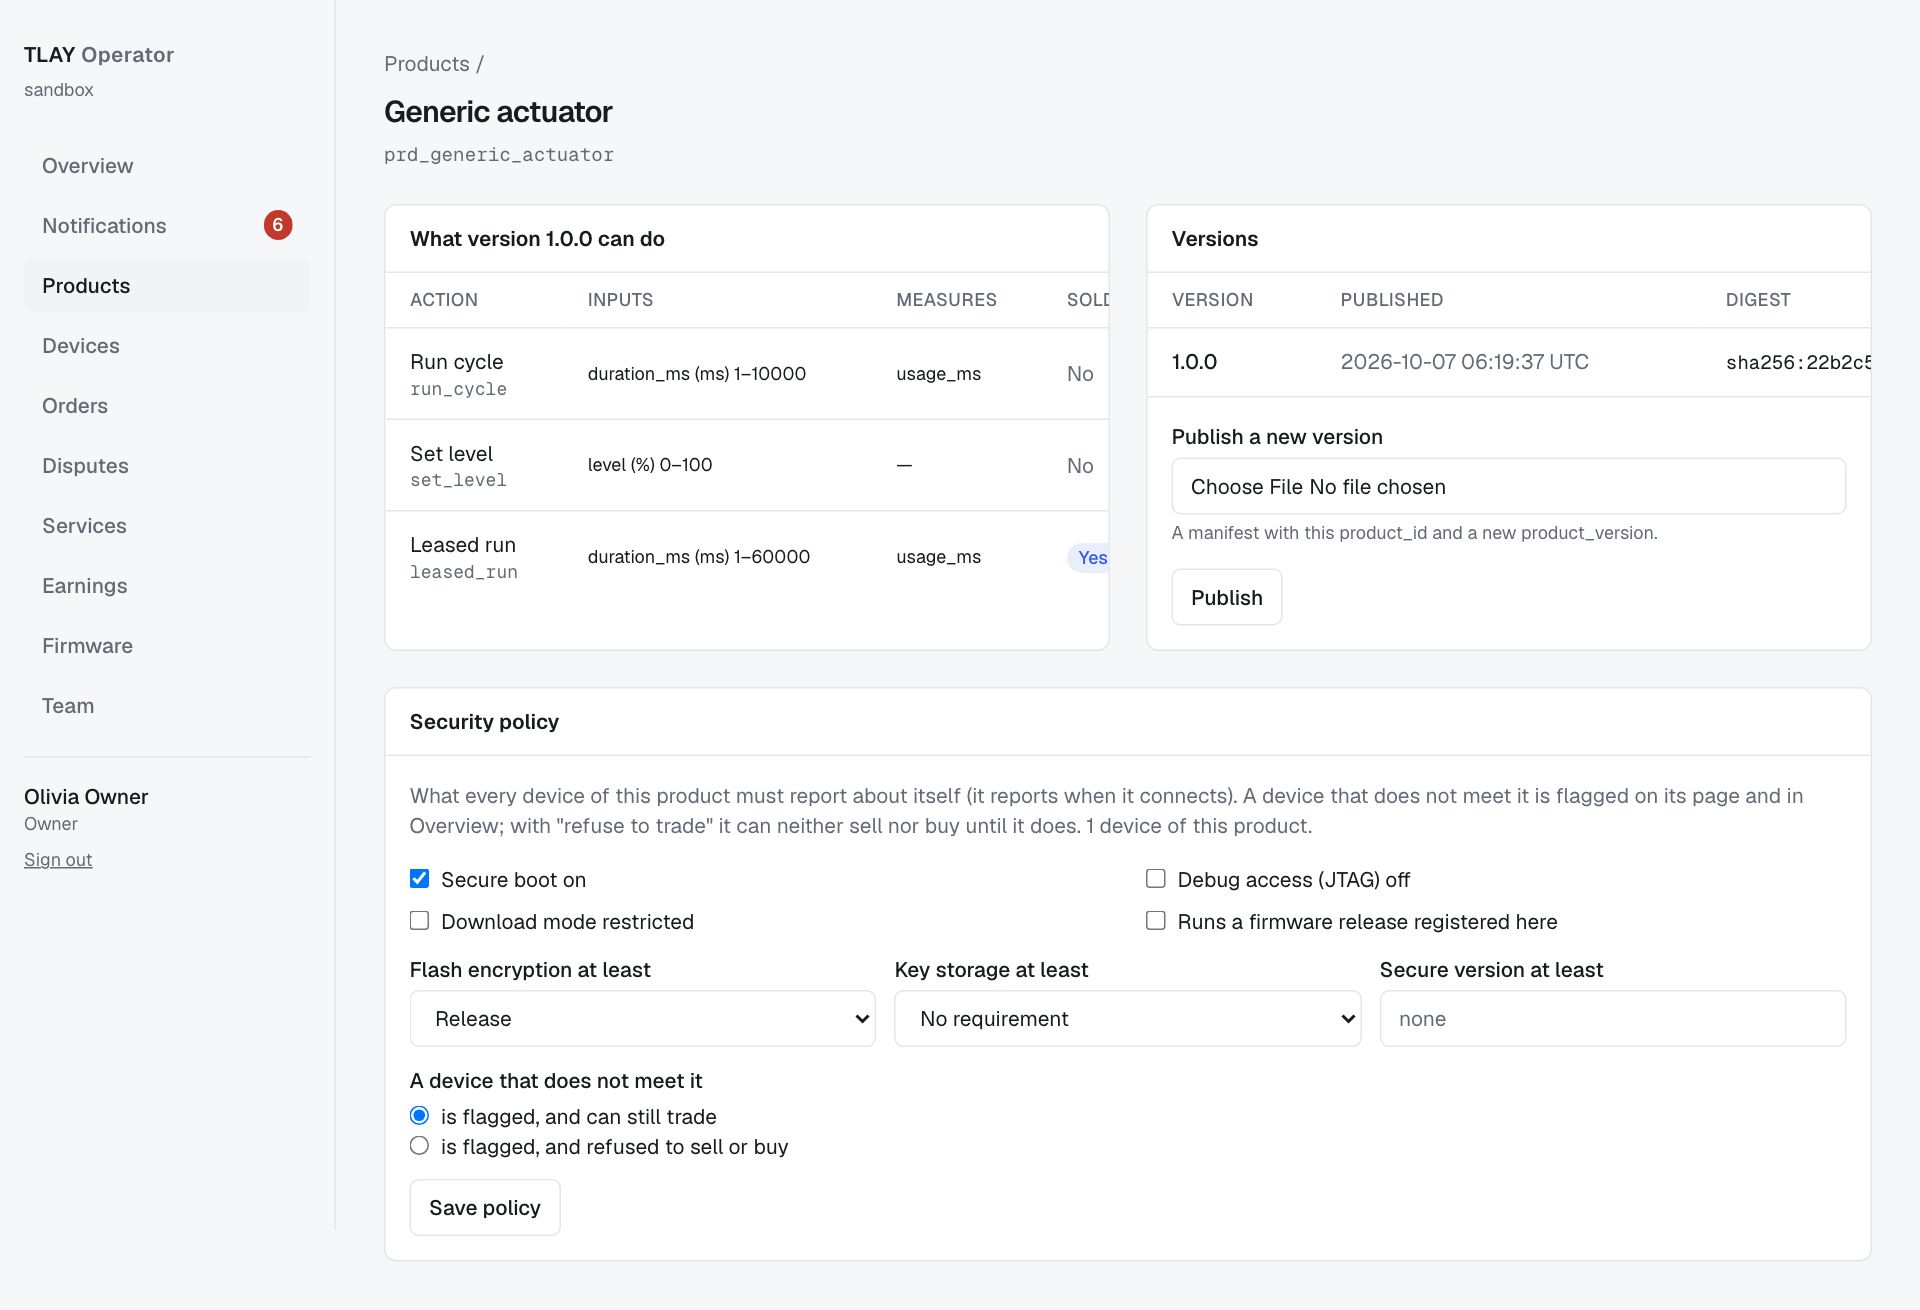1920x1310 pixels.
Task: Click the Run cycle action row
Action: 747,374
